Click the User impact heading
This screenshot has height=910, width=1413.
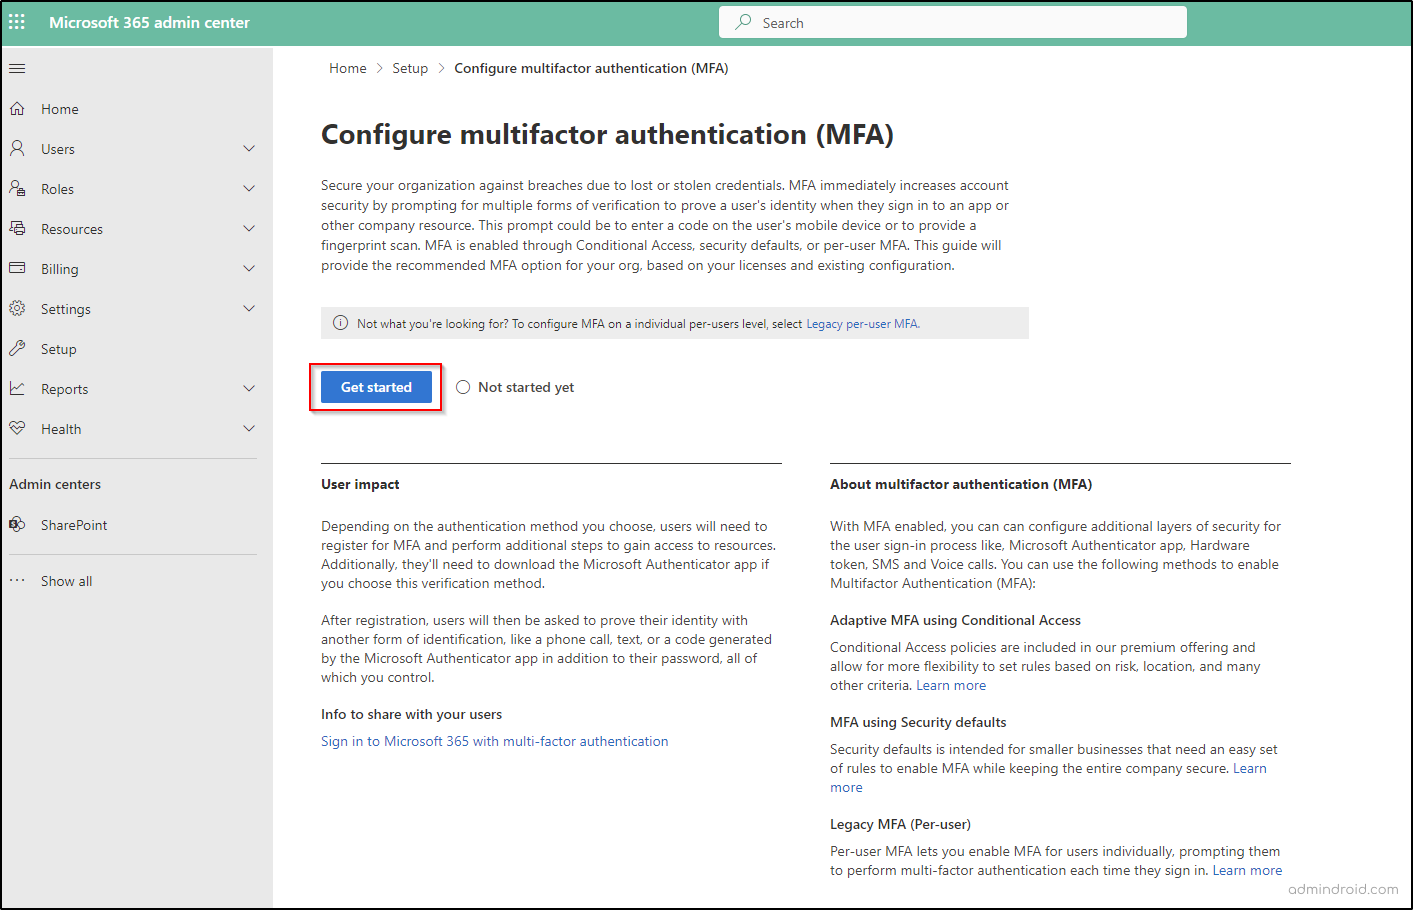coord(360,484)
